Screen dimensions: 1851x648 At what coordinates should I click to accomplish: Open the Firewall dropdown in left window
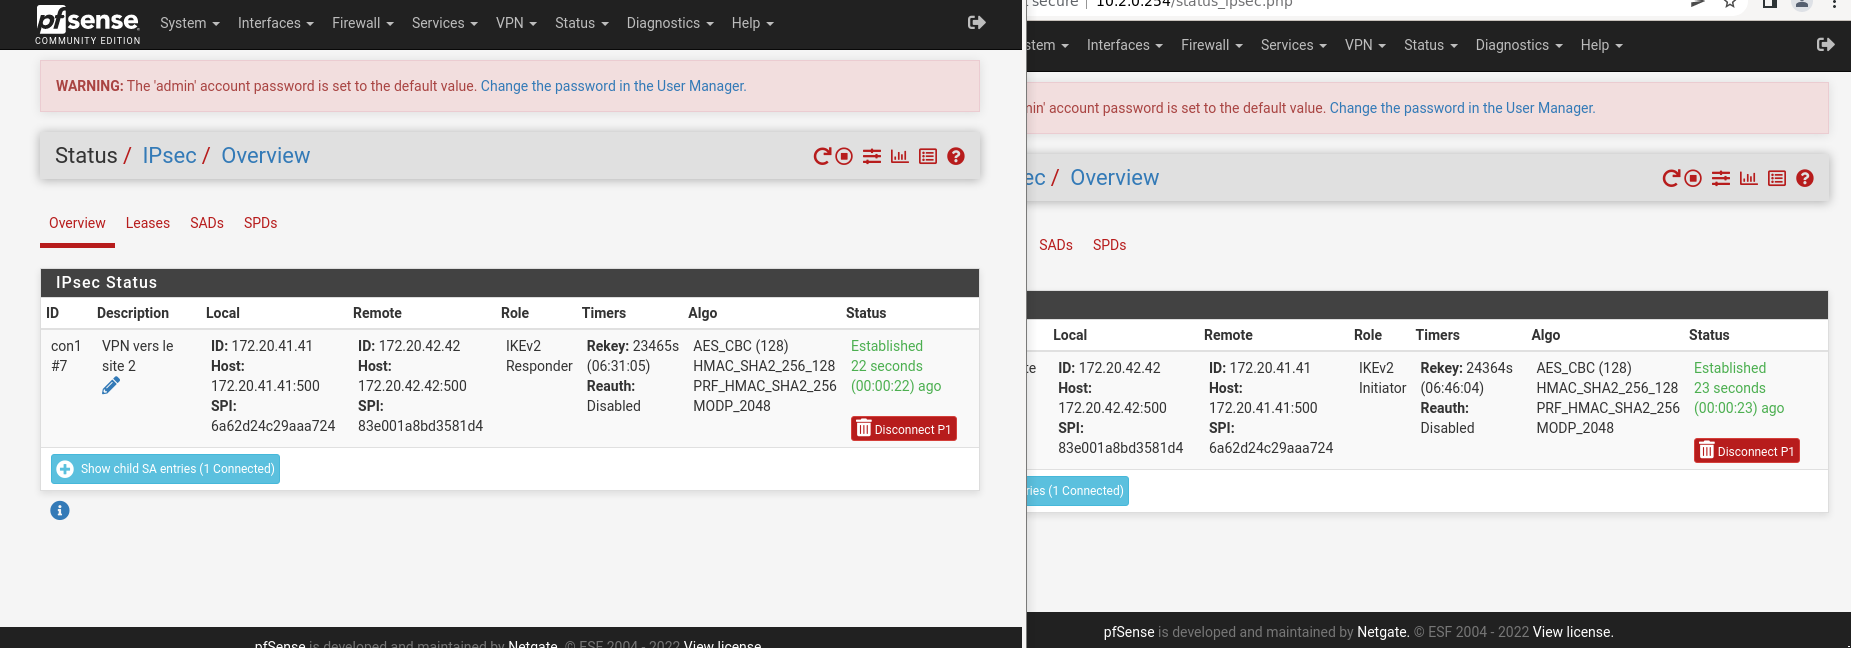pos(362,23)
